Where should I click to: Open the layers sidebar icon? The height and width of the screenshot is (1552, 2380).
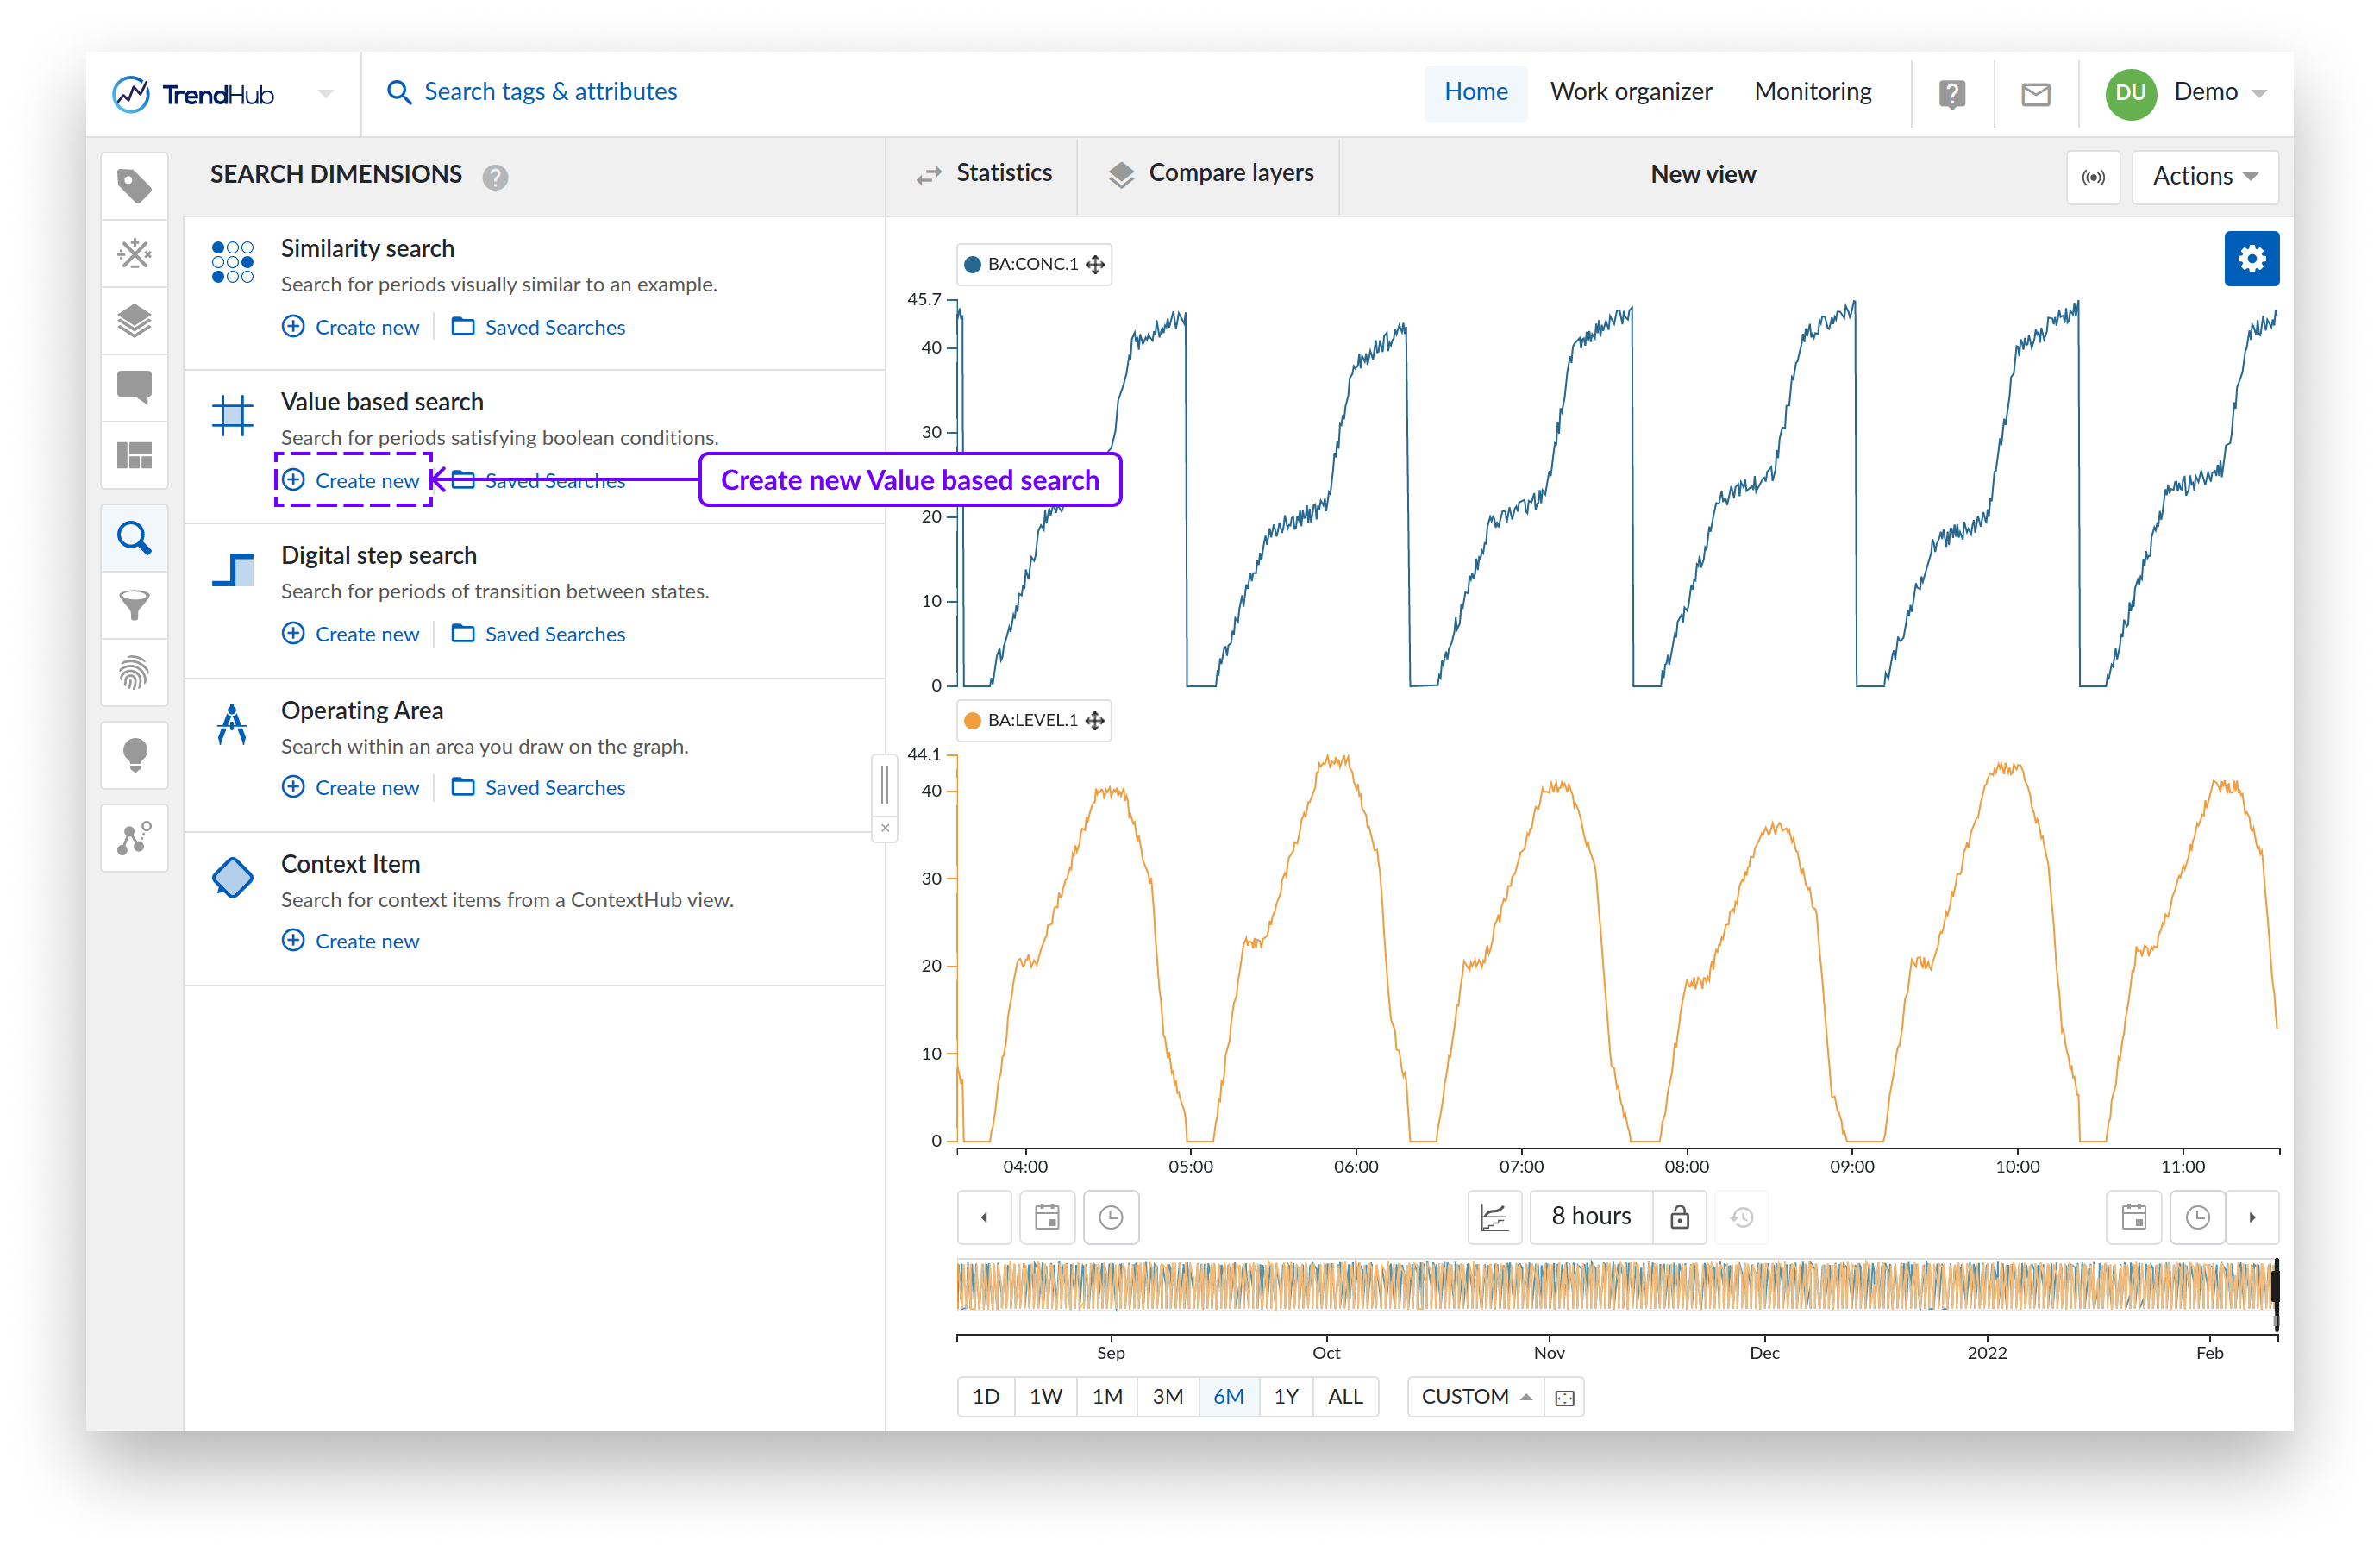click(134, 320)
